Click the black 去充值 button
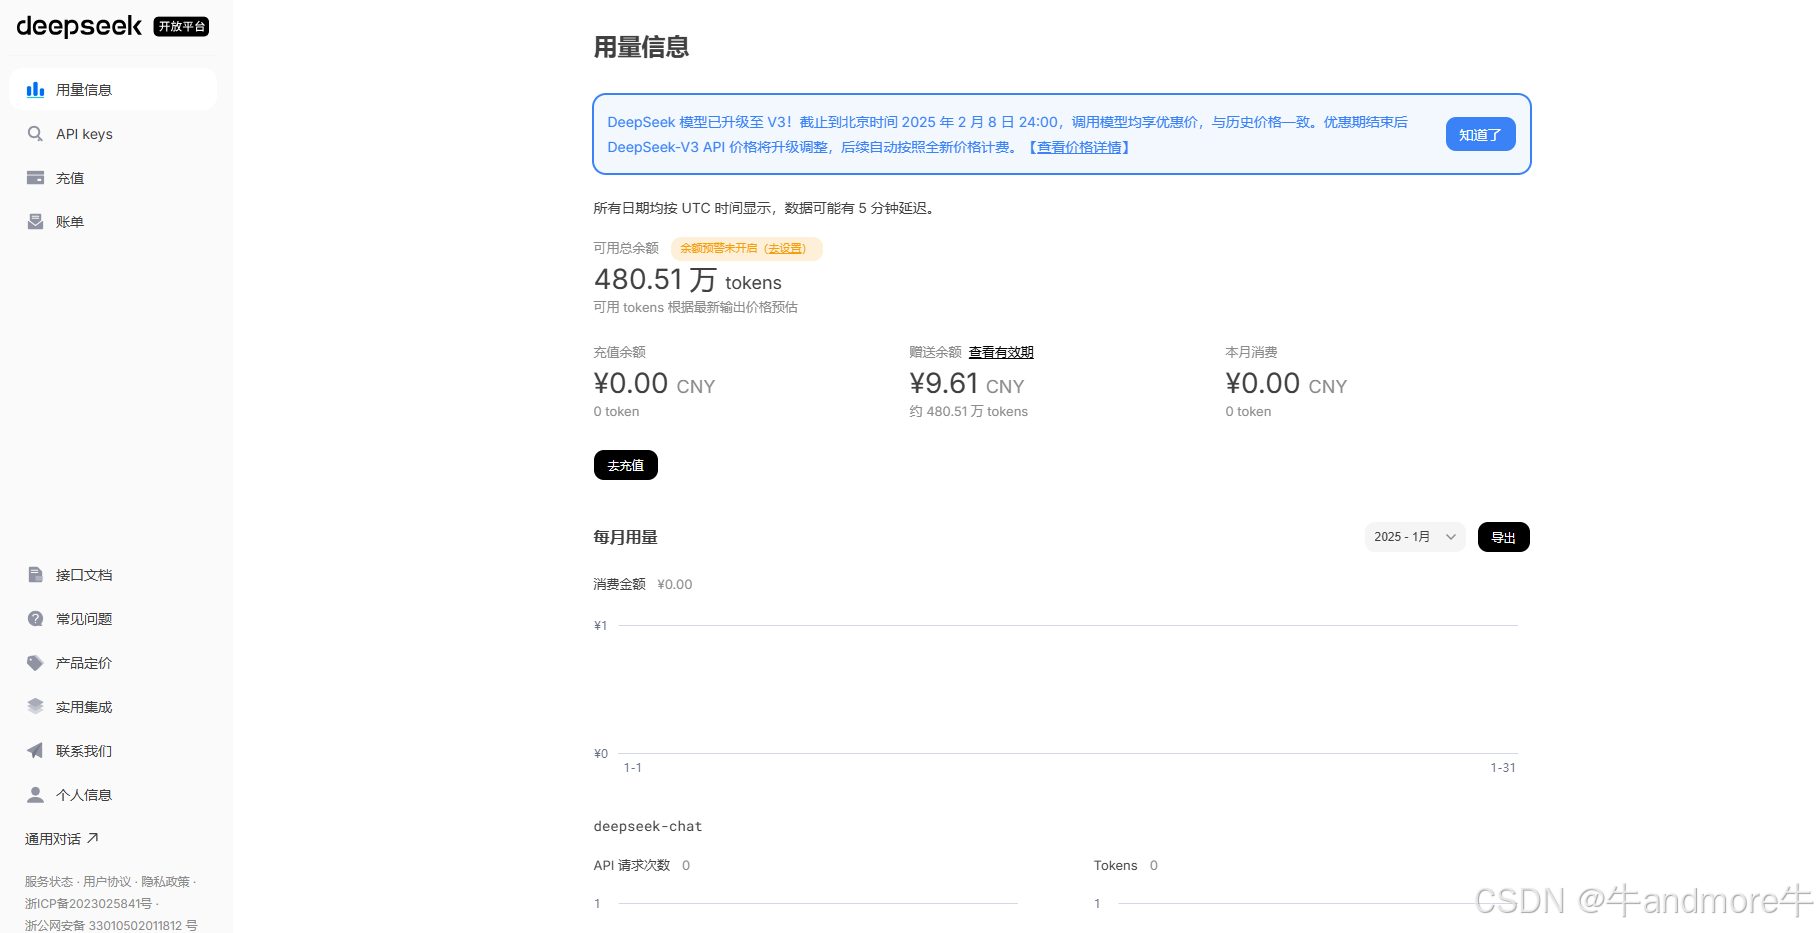 click(626, 465)
